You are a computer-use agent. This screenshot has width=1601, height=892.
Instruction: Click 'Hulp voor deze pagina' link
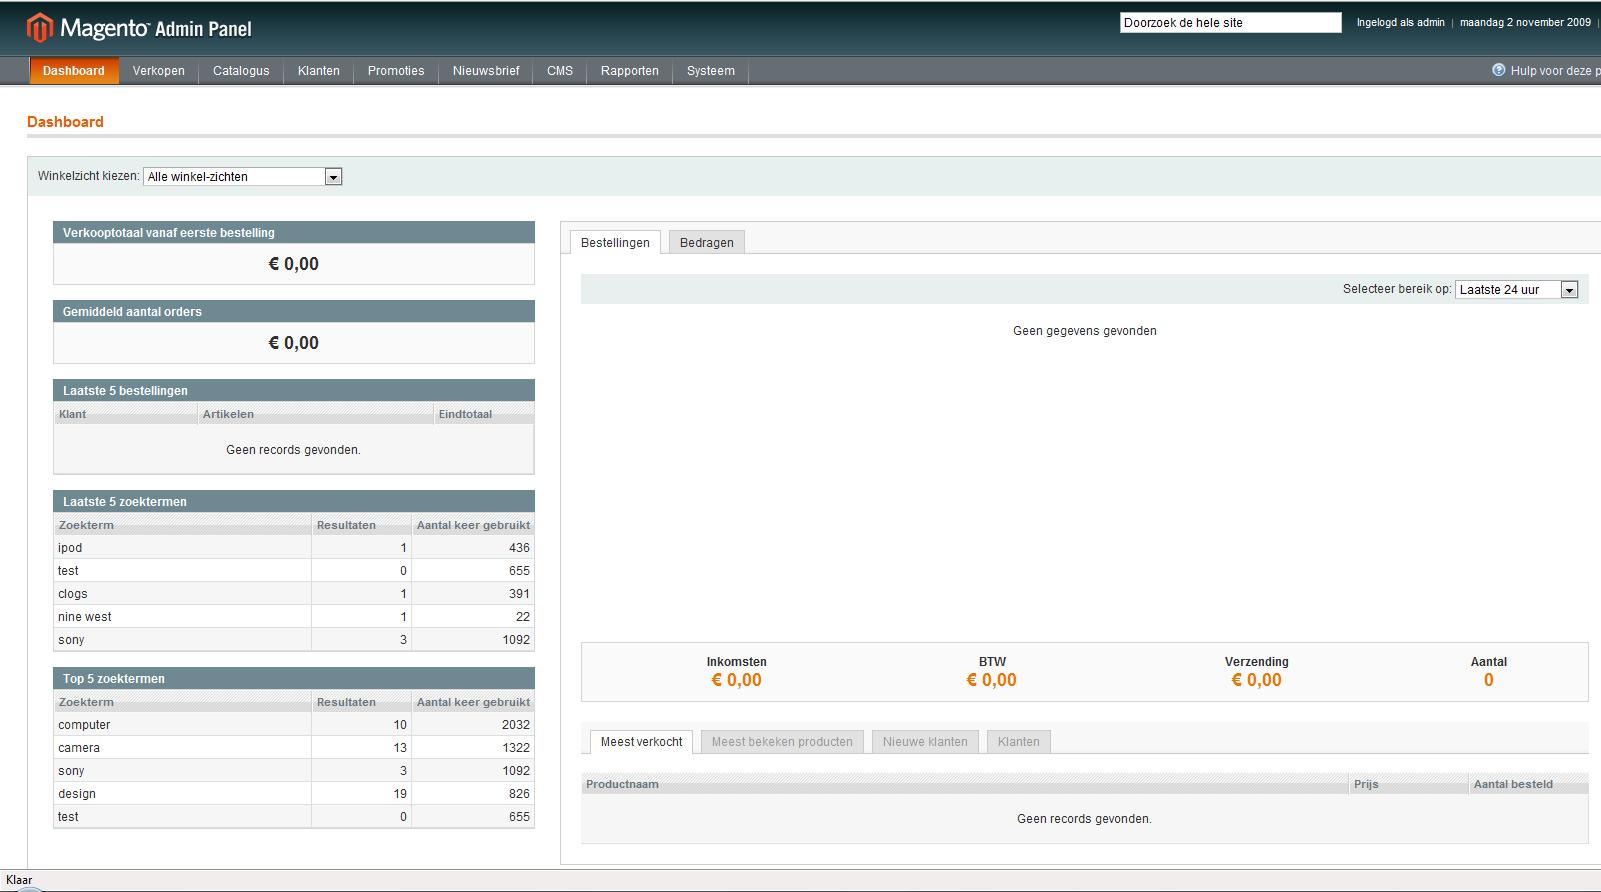click(x=1555, y=71)
